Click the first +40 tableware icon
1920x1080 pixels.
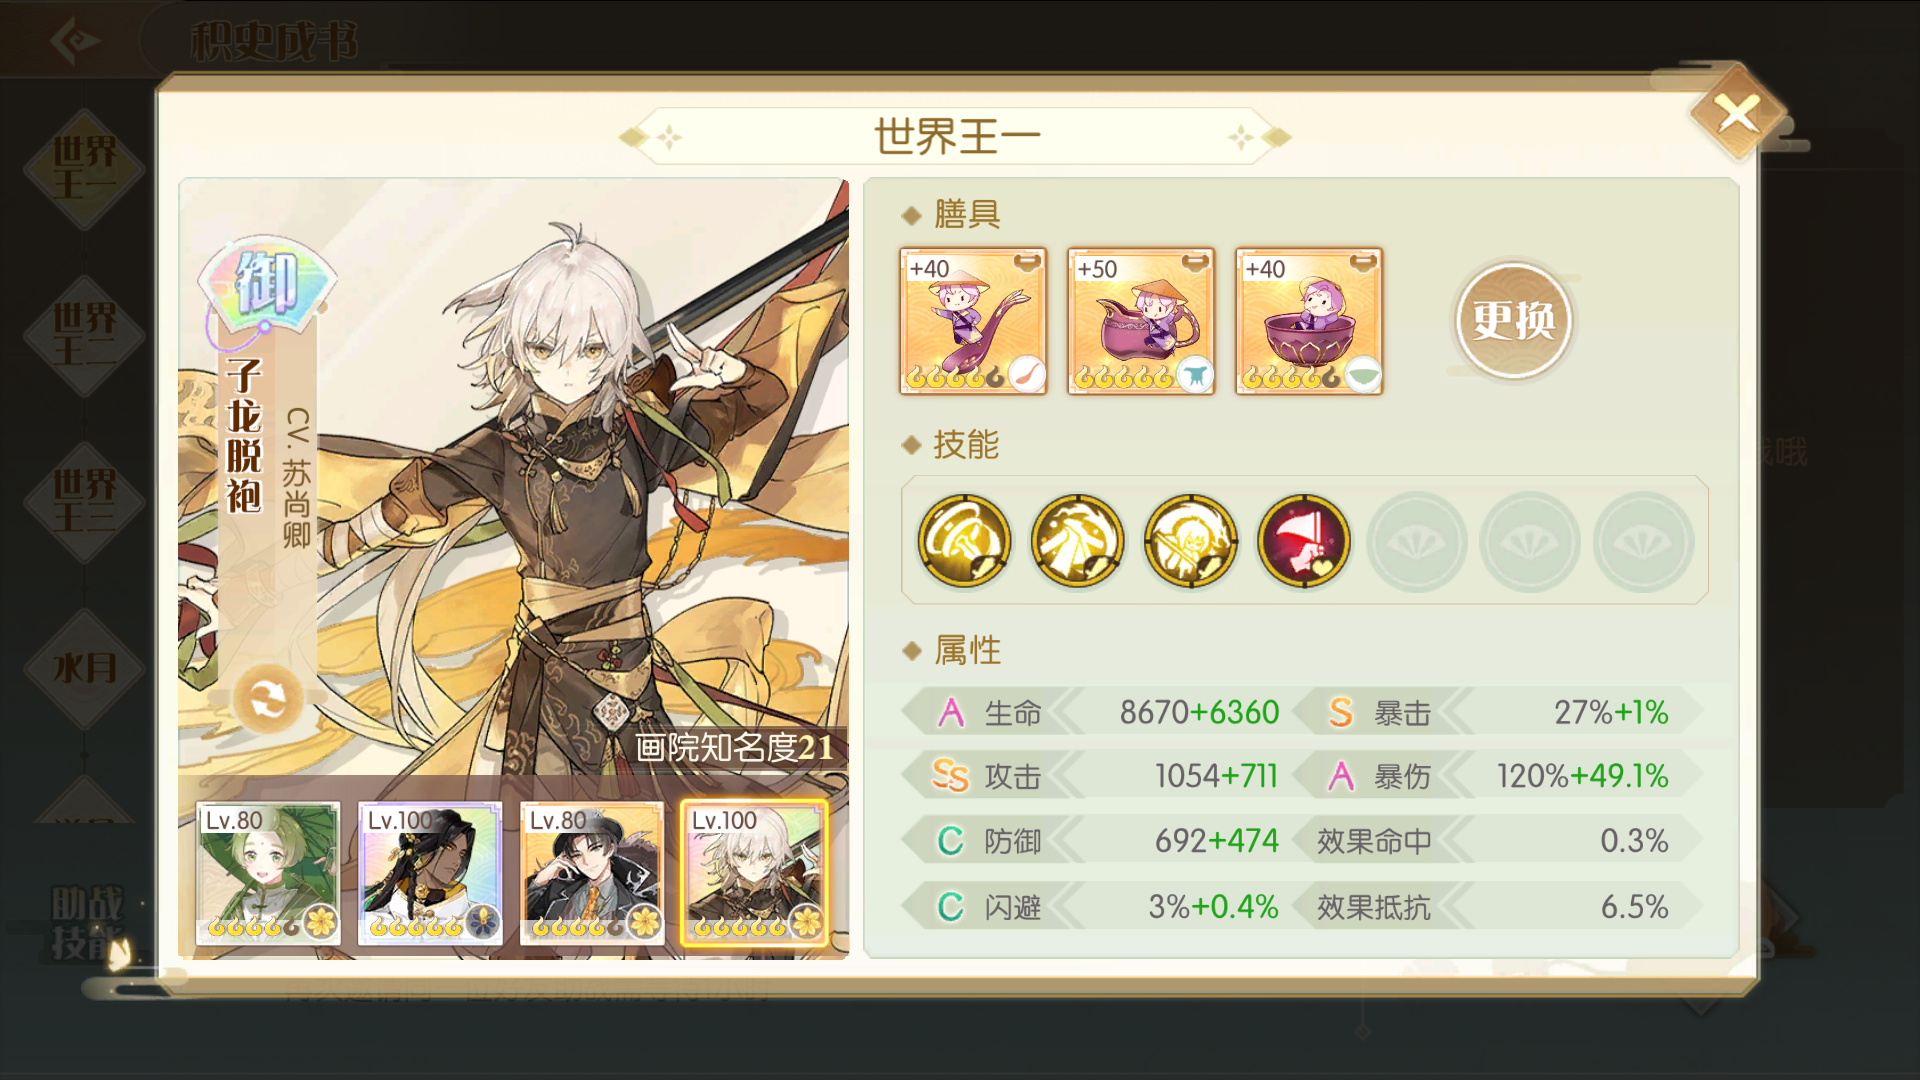[973, 321]
